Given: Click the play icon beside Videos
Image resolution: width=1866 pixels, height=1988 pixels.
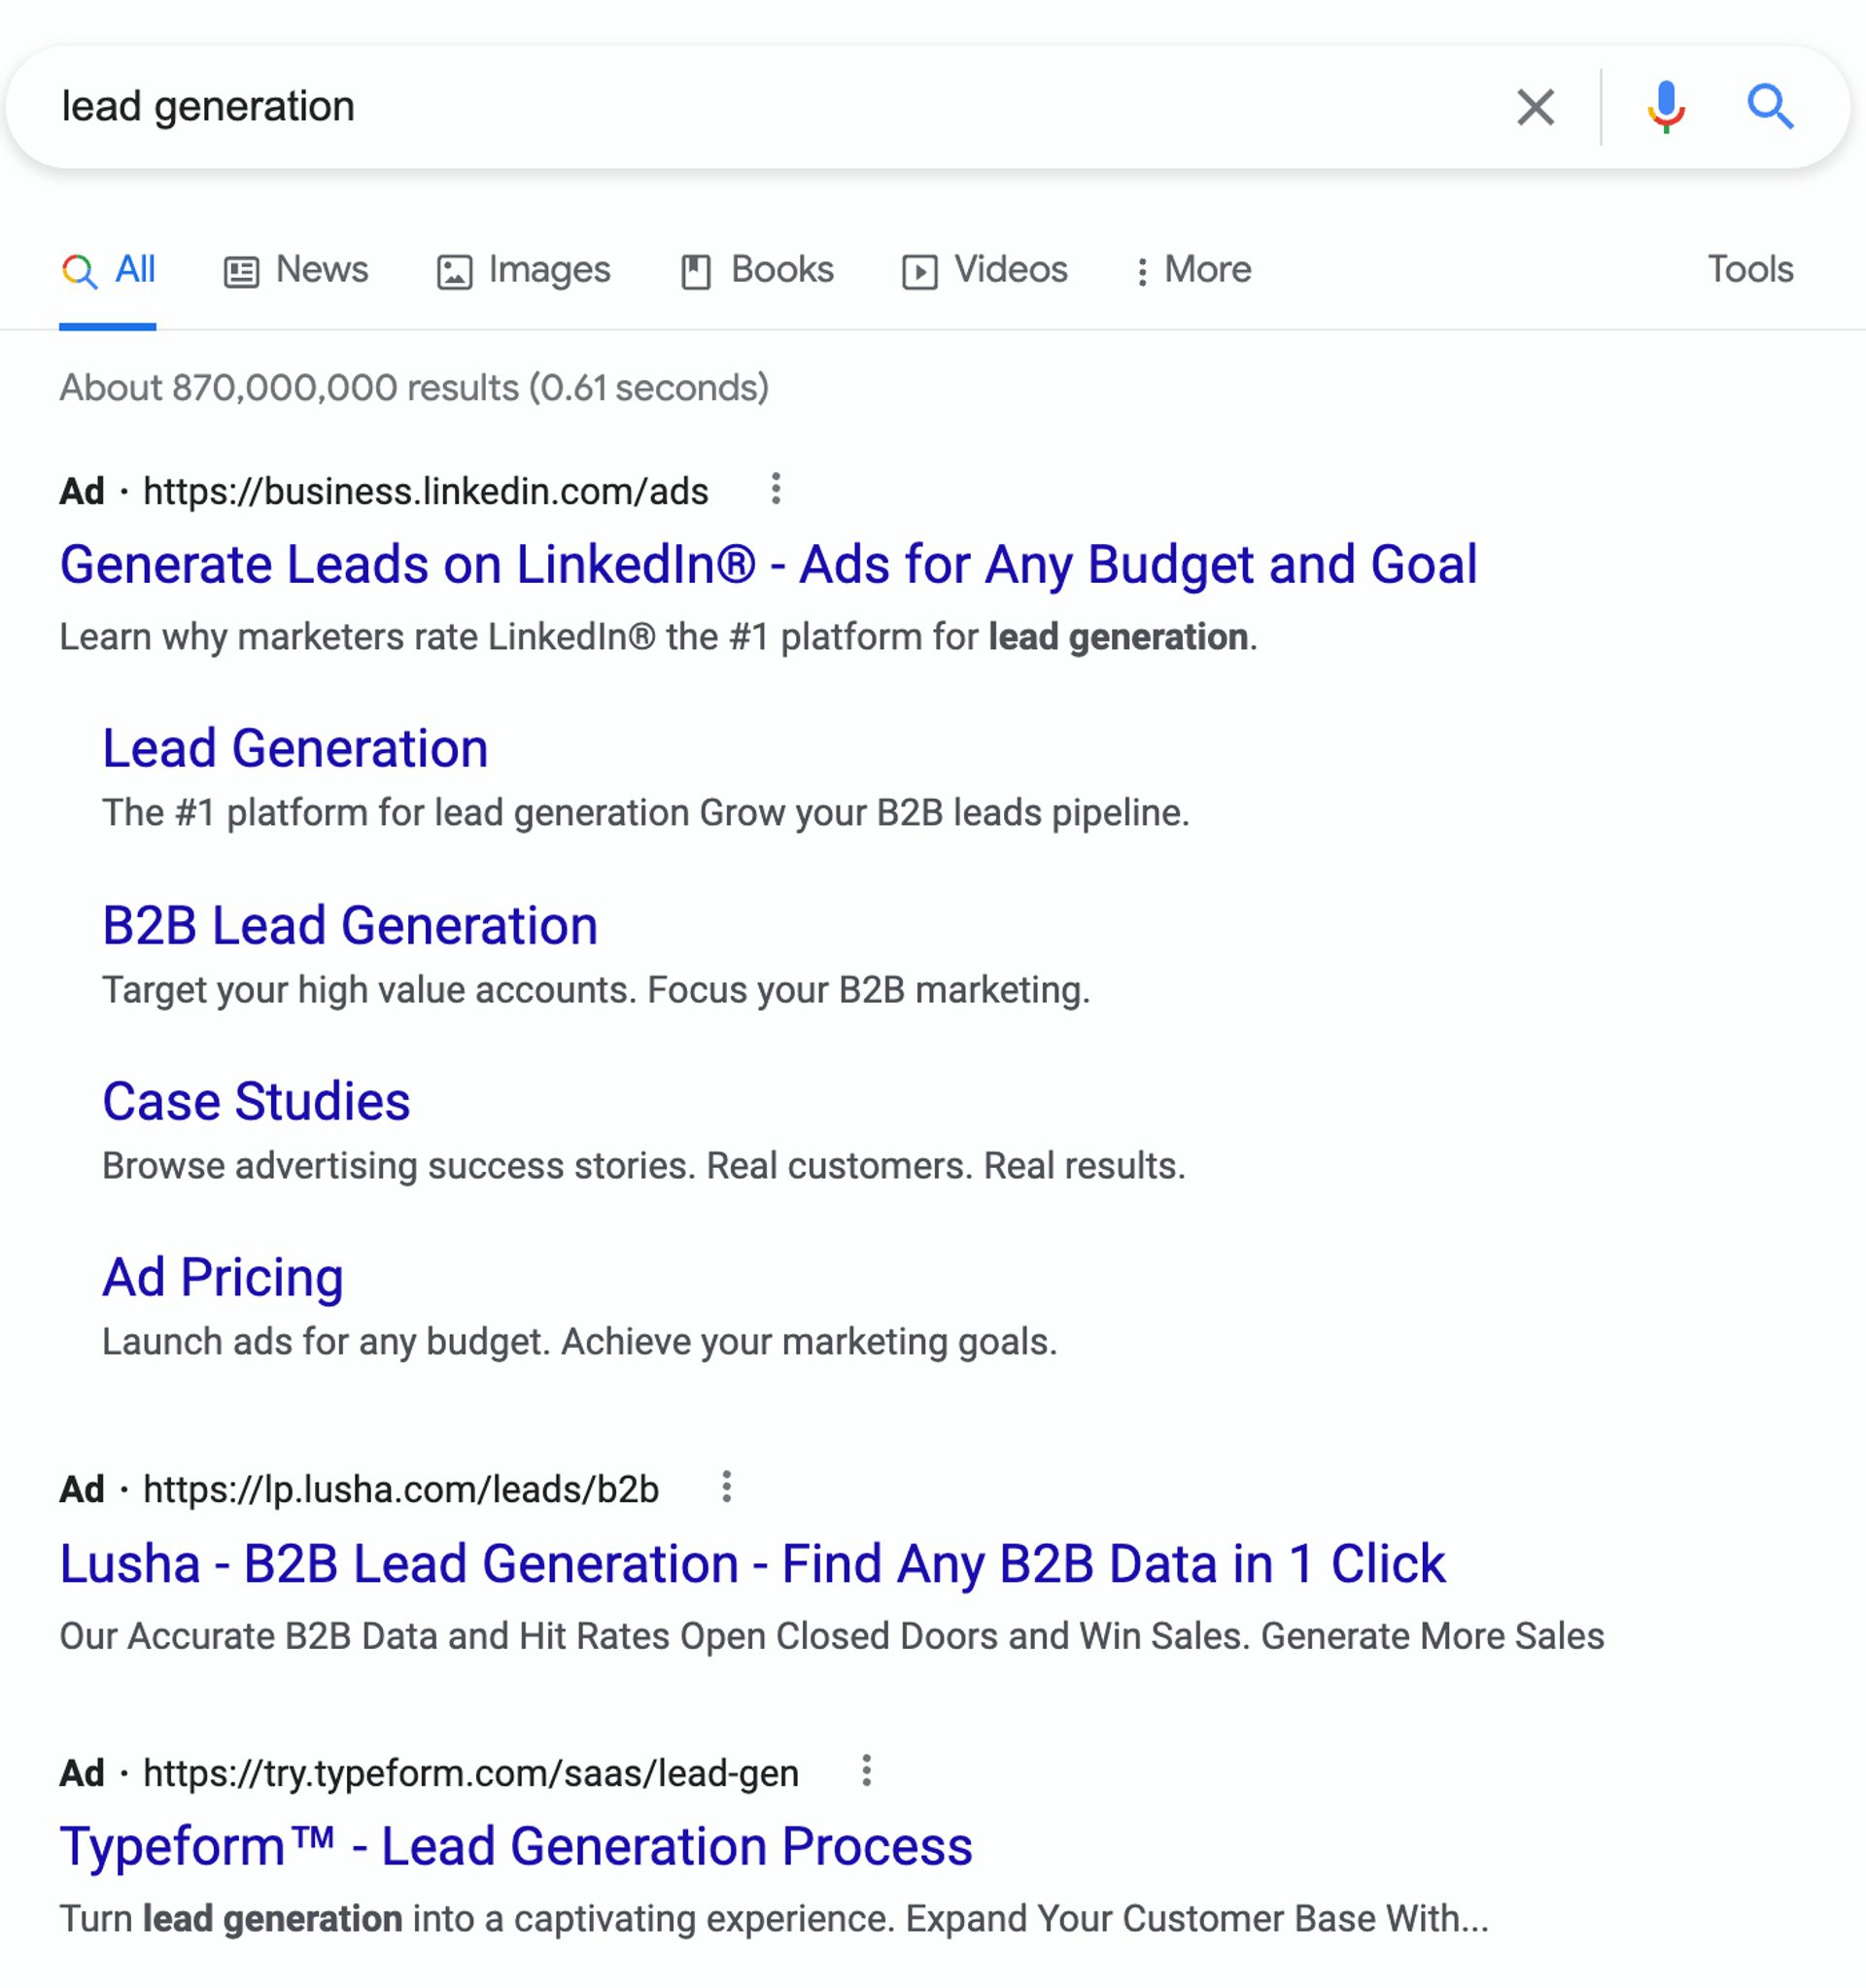Looking at the screenshot, I should point(920,269).
